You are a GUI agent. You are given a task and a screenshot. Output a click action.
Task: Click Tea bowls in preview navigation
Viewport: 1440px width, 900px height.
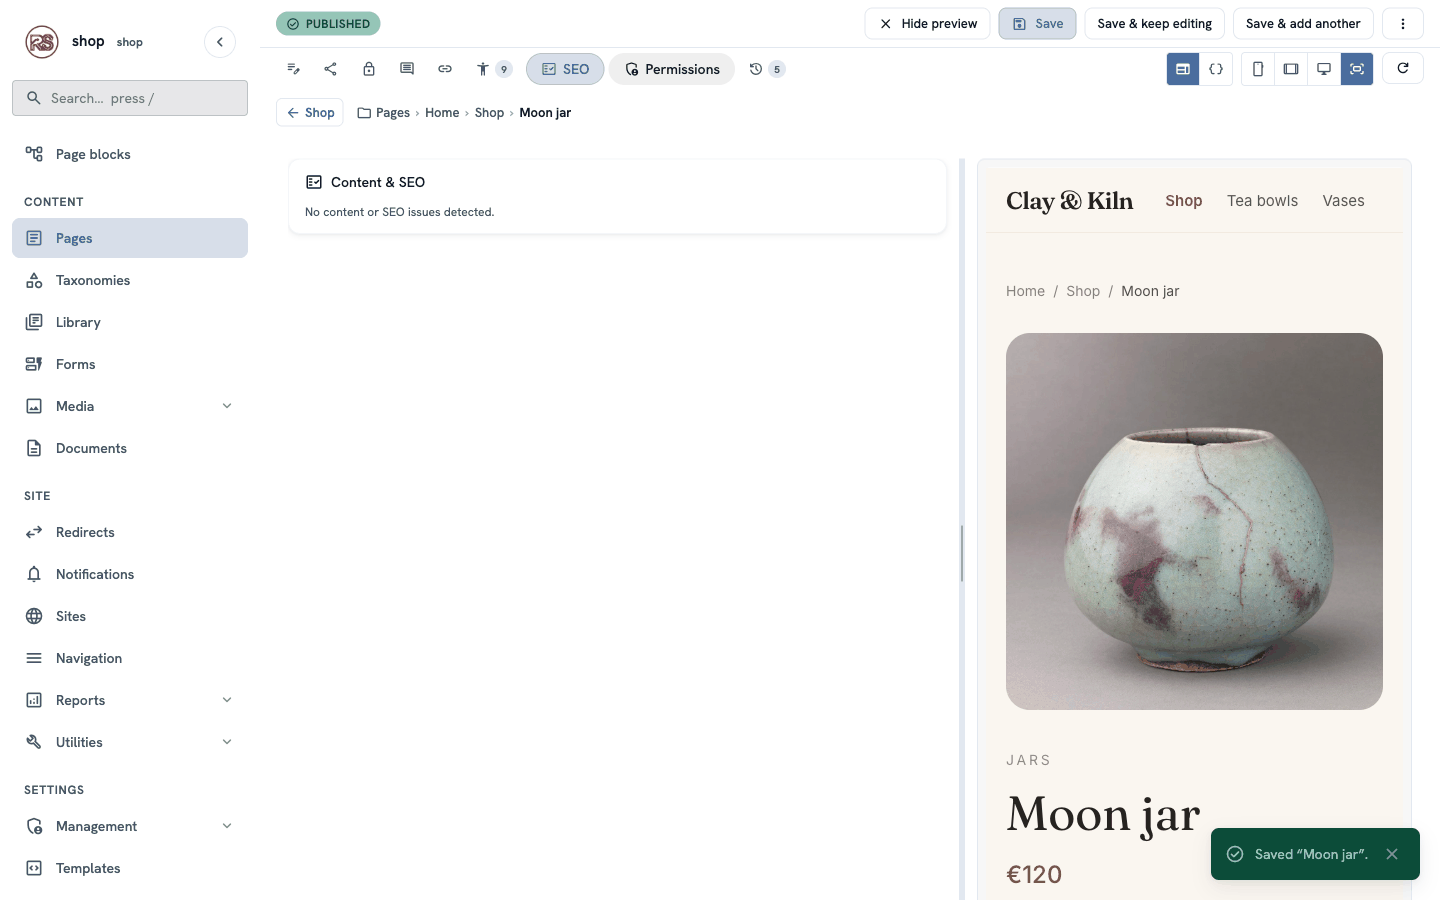pos(1262,201)
